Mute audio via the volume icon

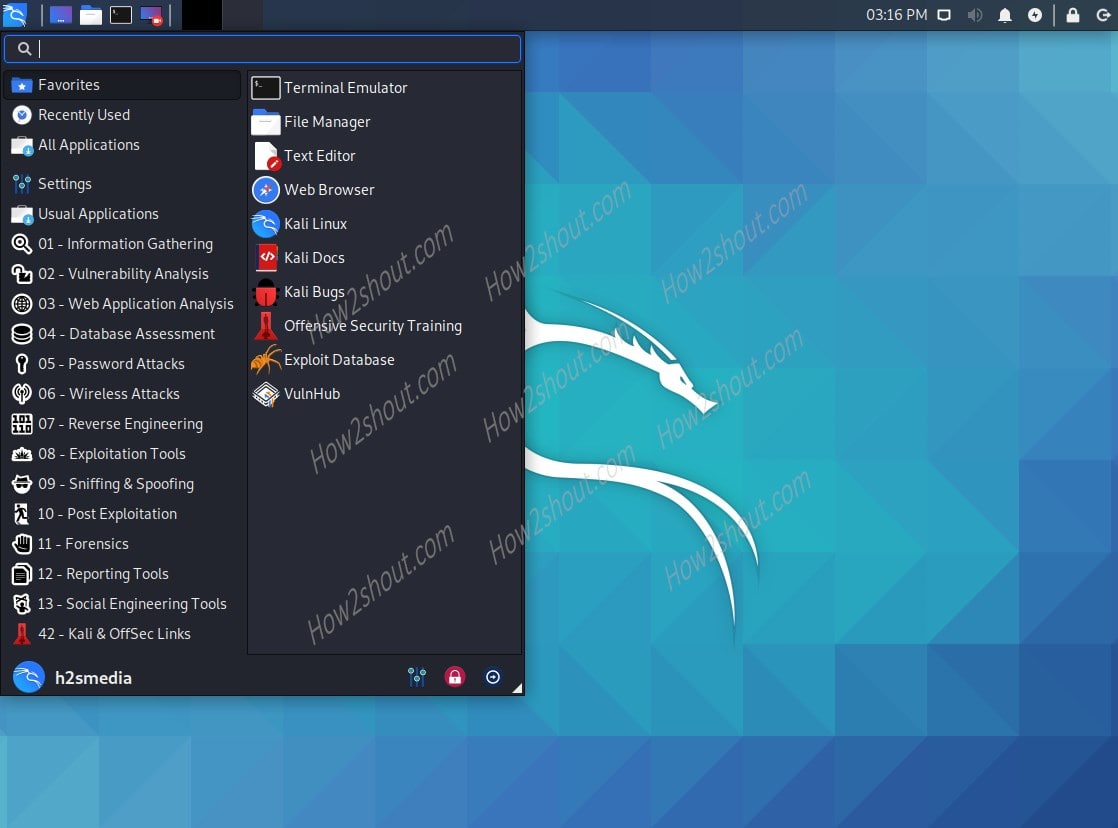click(975, 15)
